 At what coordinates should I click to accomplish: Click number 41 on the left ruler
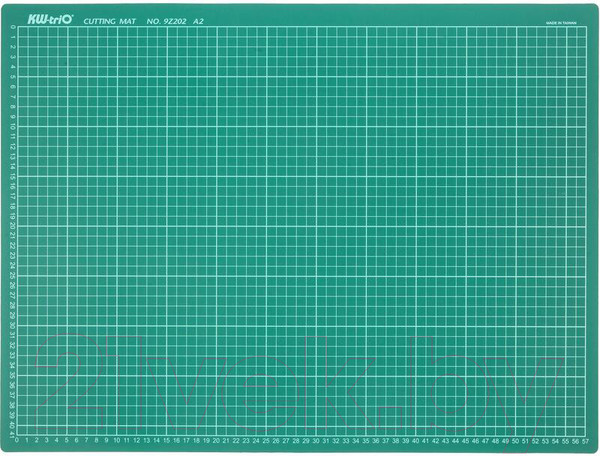pyautogui.click(x=9, y=432)
